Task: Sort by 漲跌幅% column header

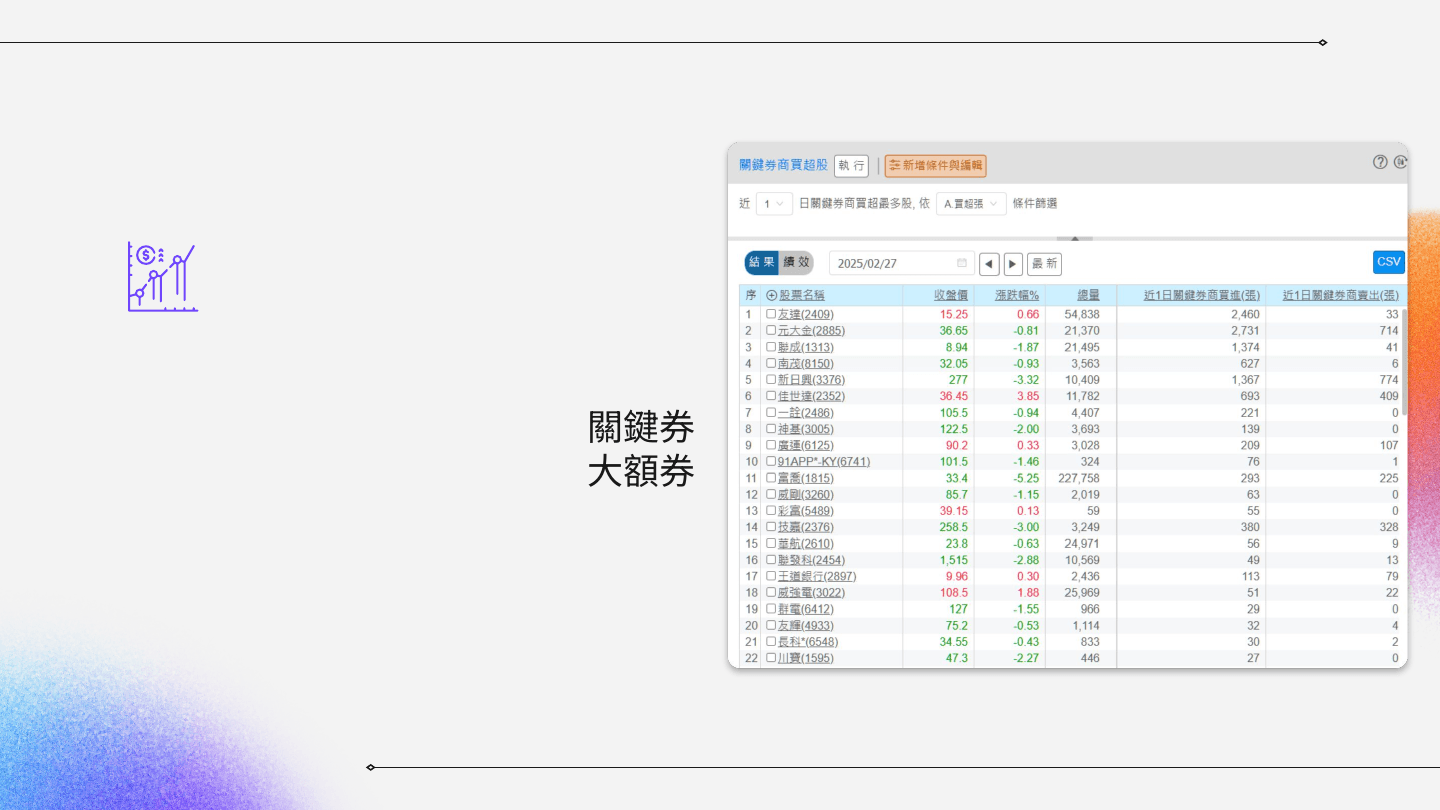Action: click(x=1017, y=296)
